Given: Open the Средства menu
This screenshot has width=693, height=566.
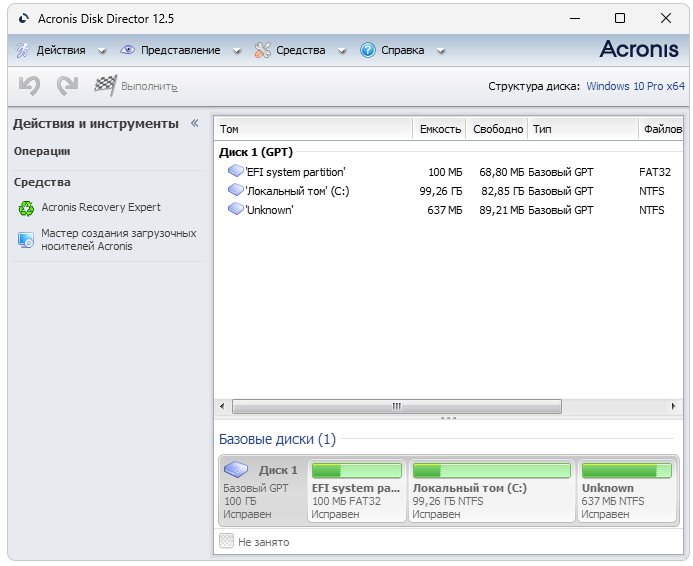Looking at the screenshot, I should click(x=301, y=50).
